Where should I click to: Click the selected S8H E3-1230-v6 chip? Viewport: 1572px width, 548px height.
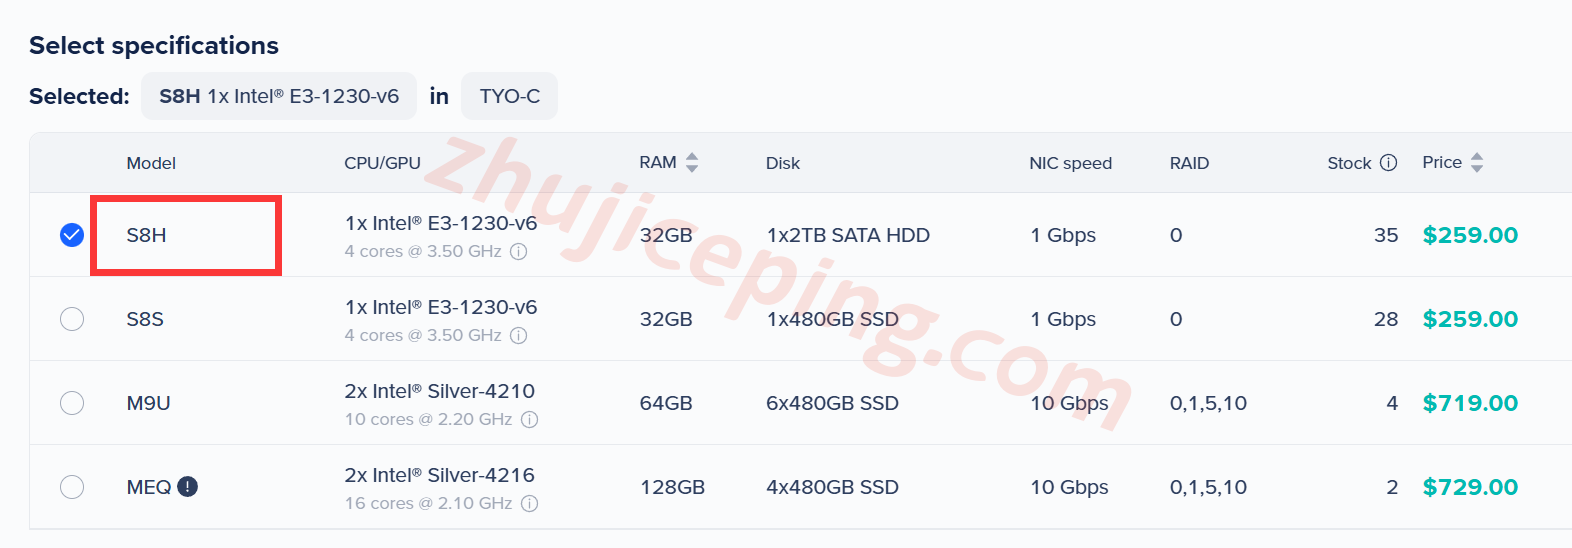pos(279,96)
